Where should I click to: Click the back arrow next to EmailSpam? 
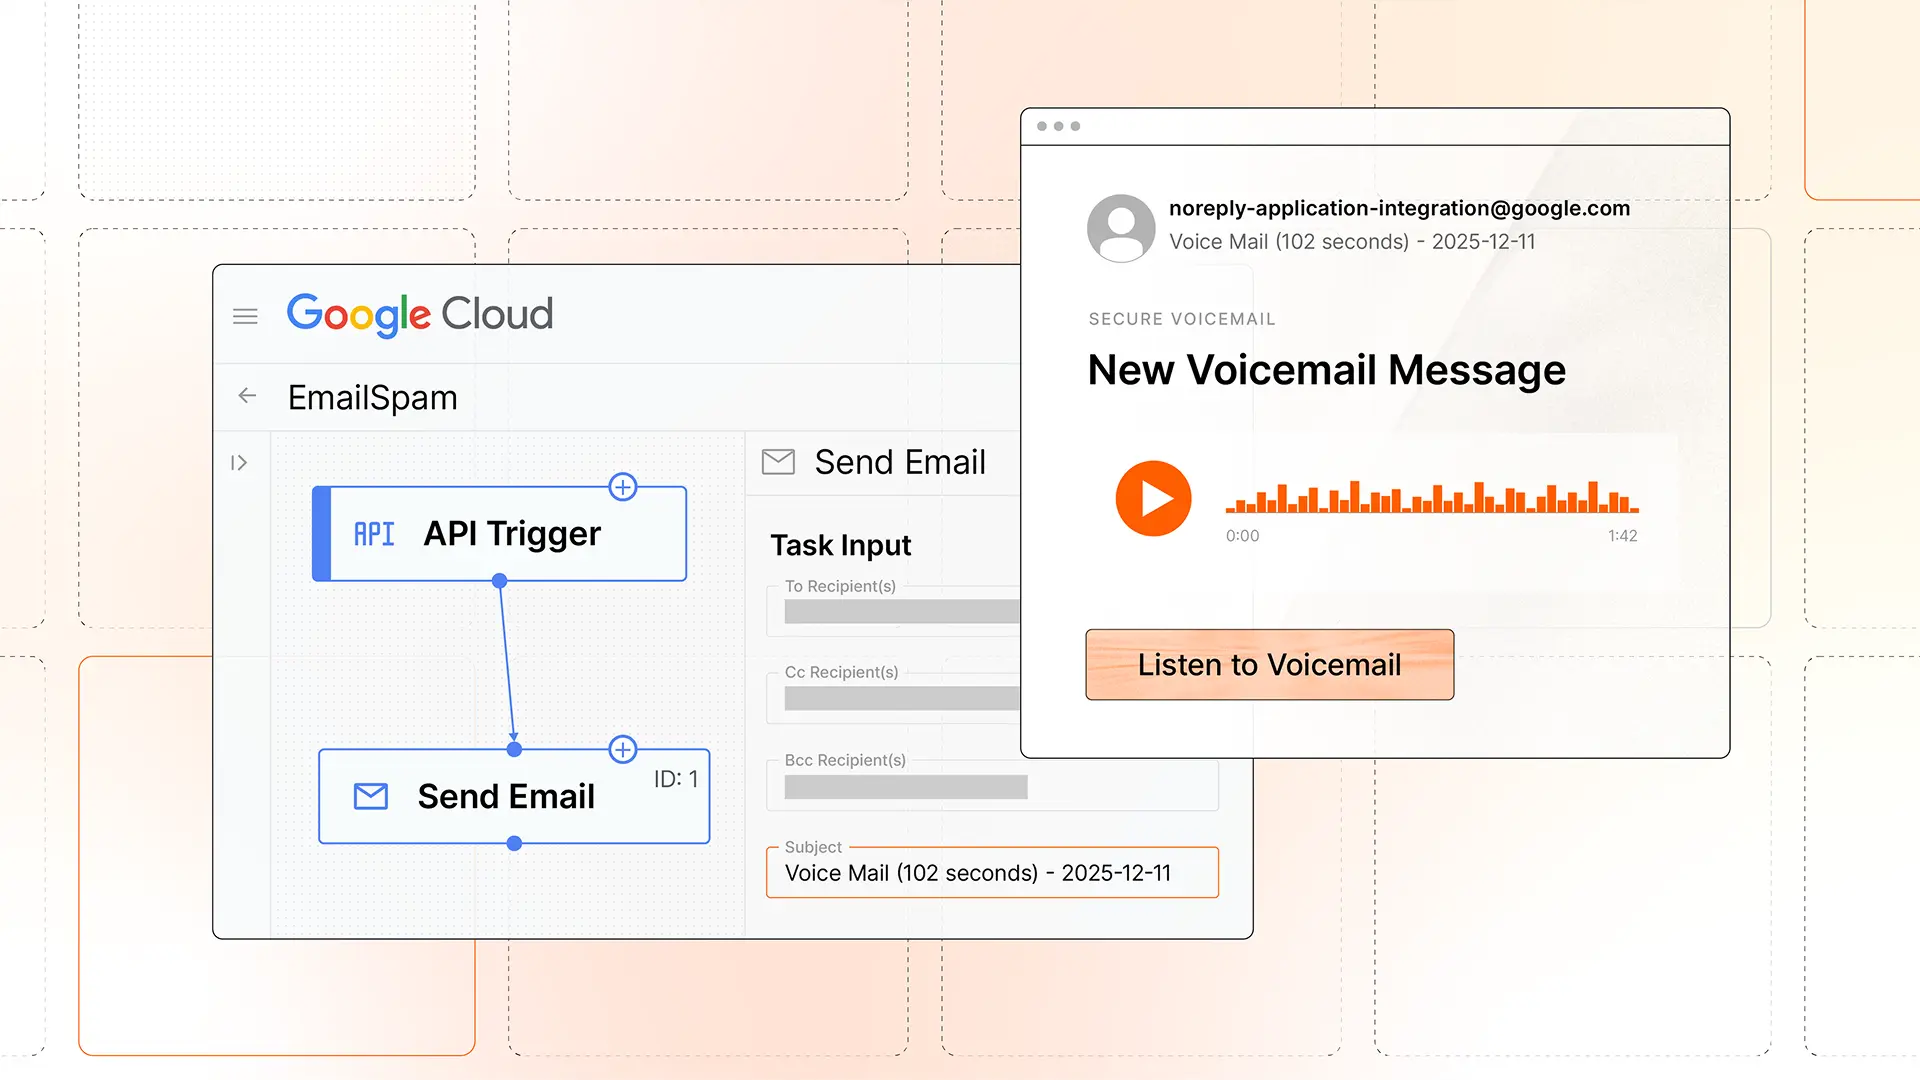(x=246, y=396)
